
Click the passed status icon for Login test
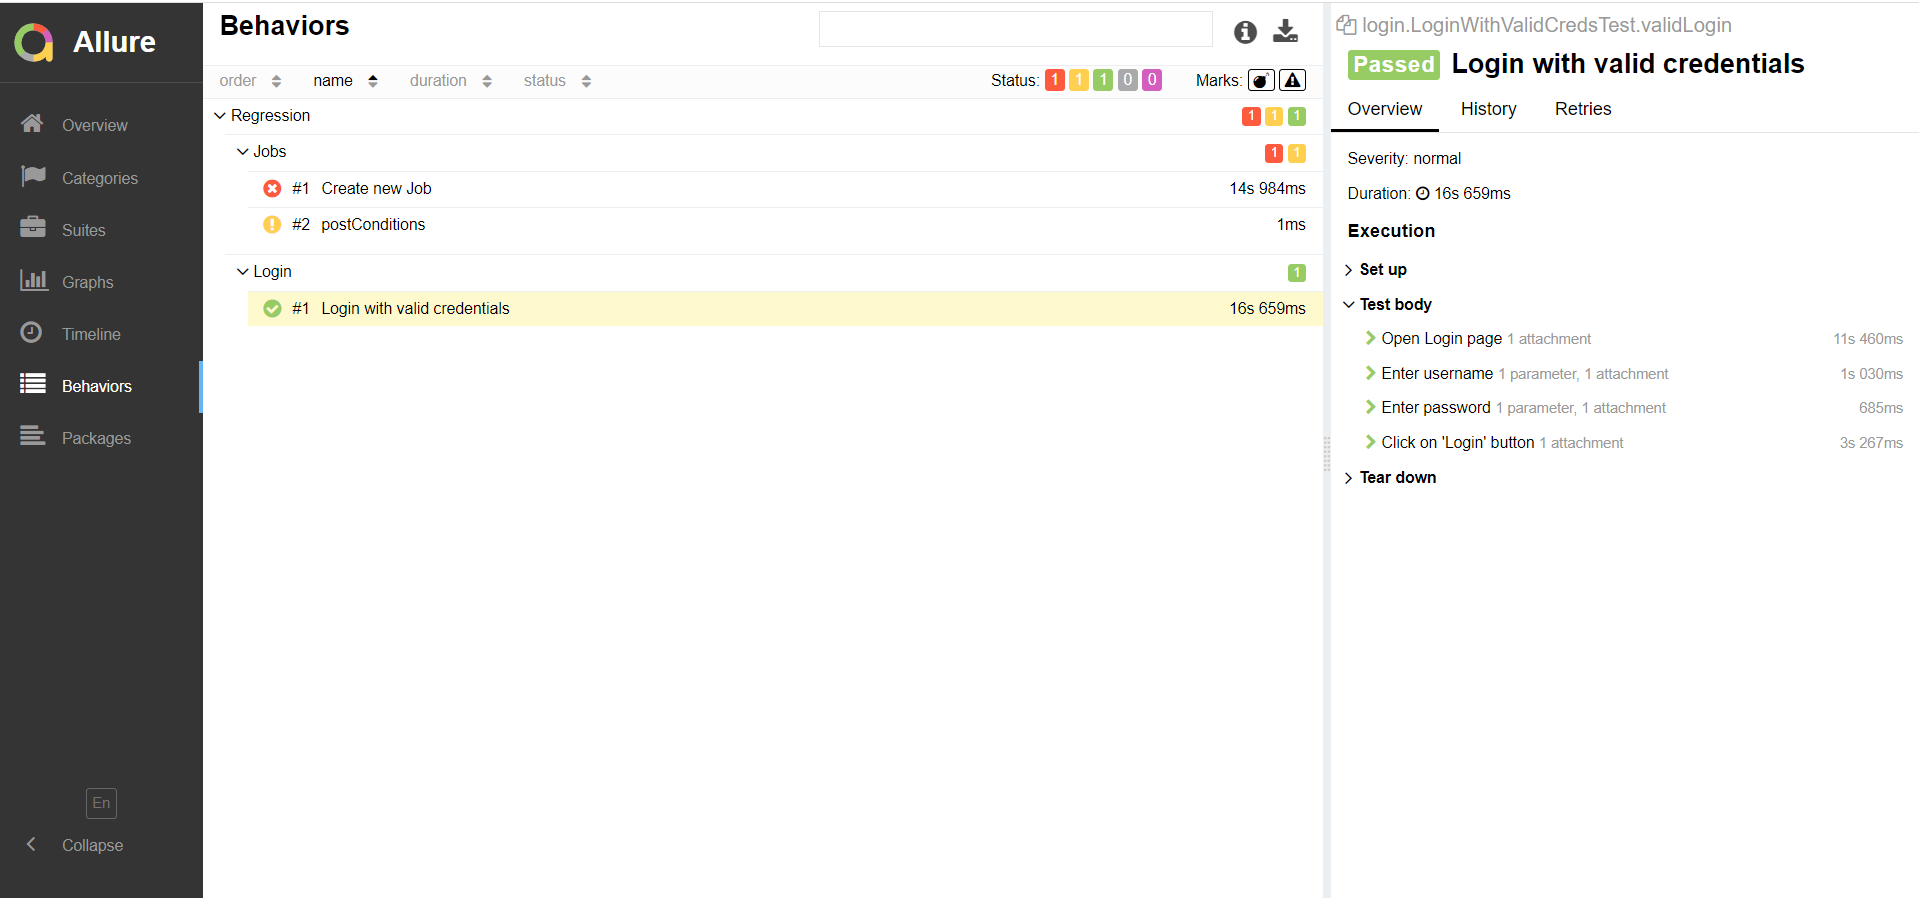(272, 308)
